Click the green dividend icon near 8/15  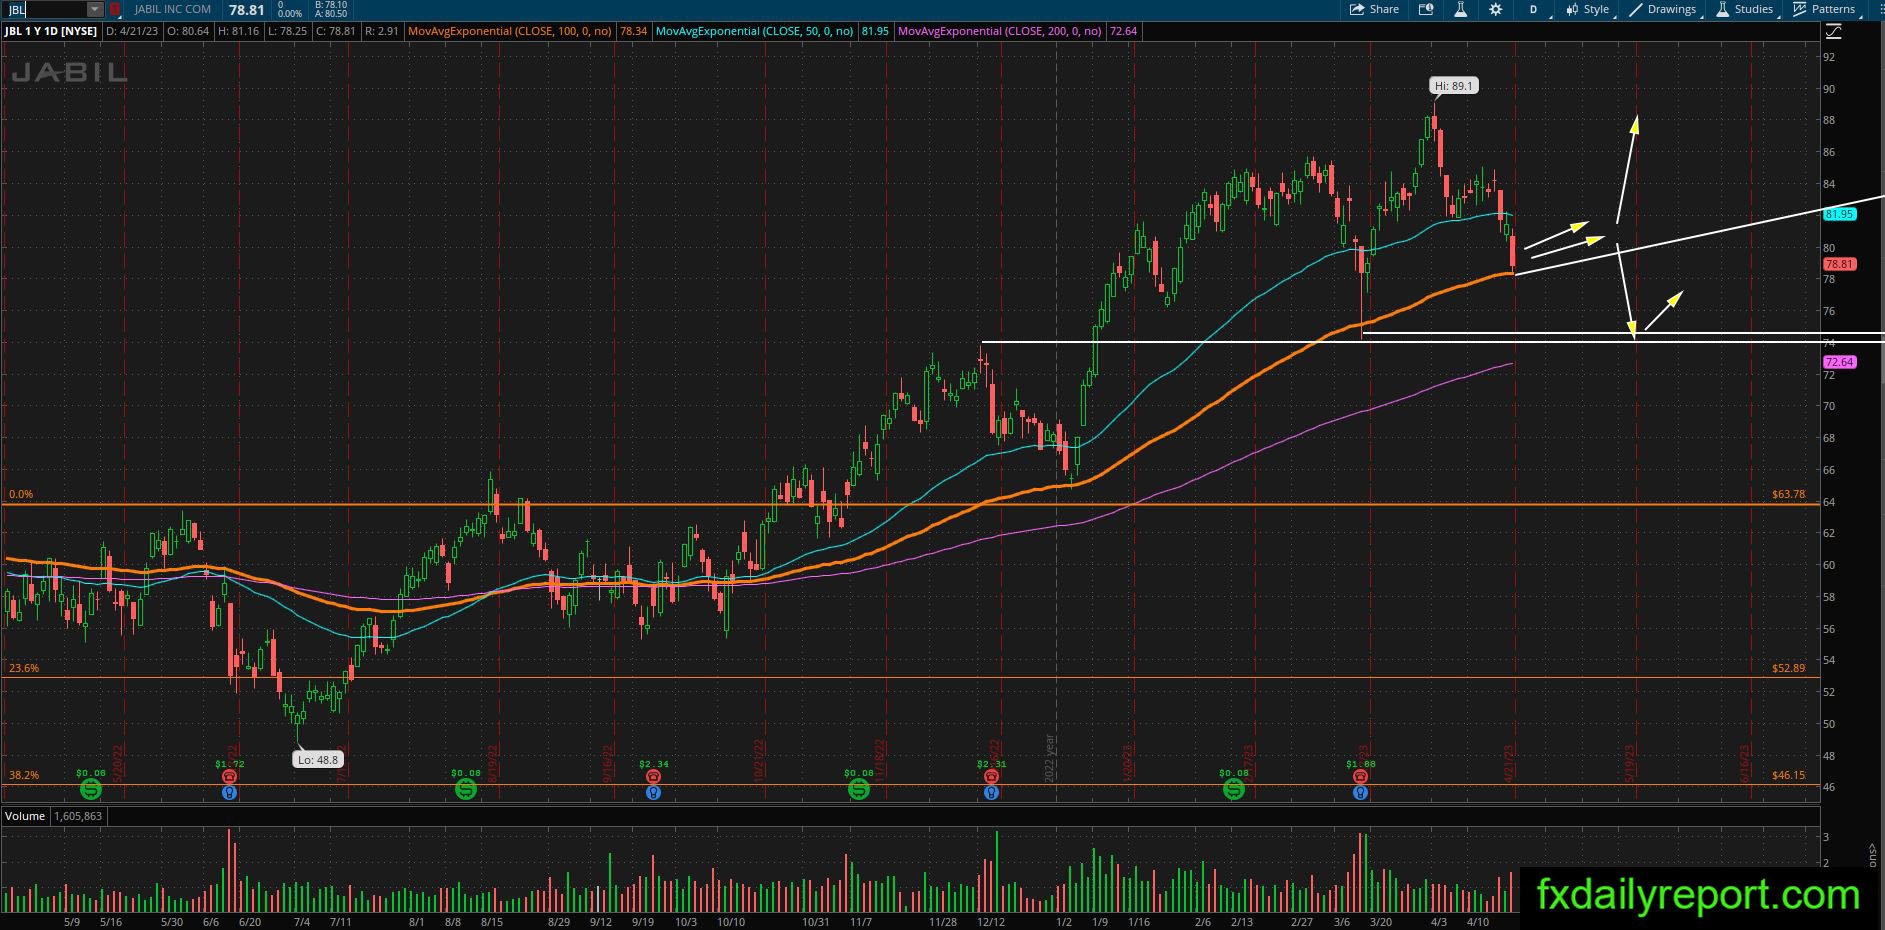pyautogui.click(x=465, y=790)
